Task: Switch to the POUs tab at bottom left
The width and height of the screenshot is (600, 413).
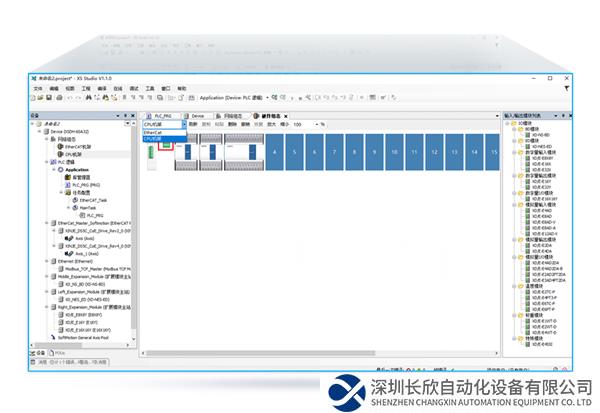Action: pos(59,353)
